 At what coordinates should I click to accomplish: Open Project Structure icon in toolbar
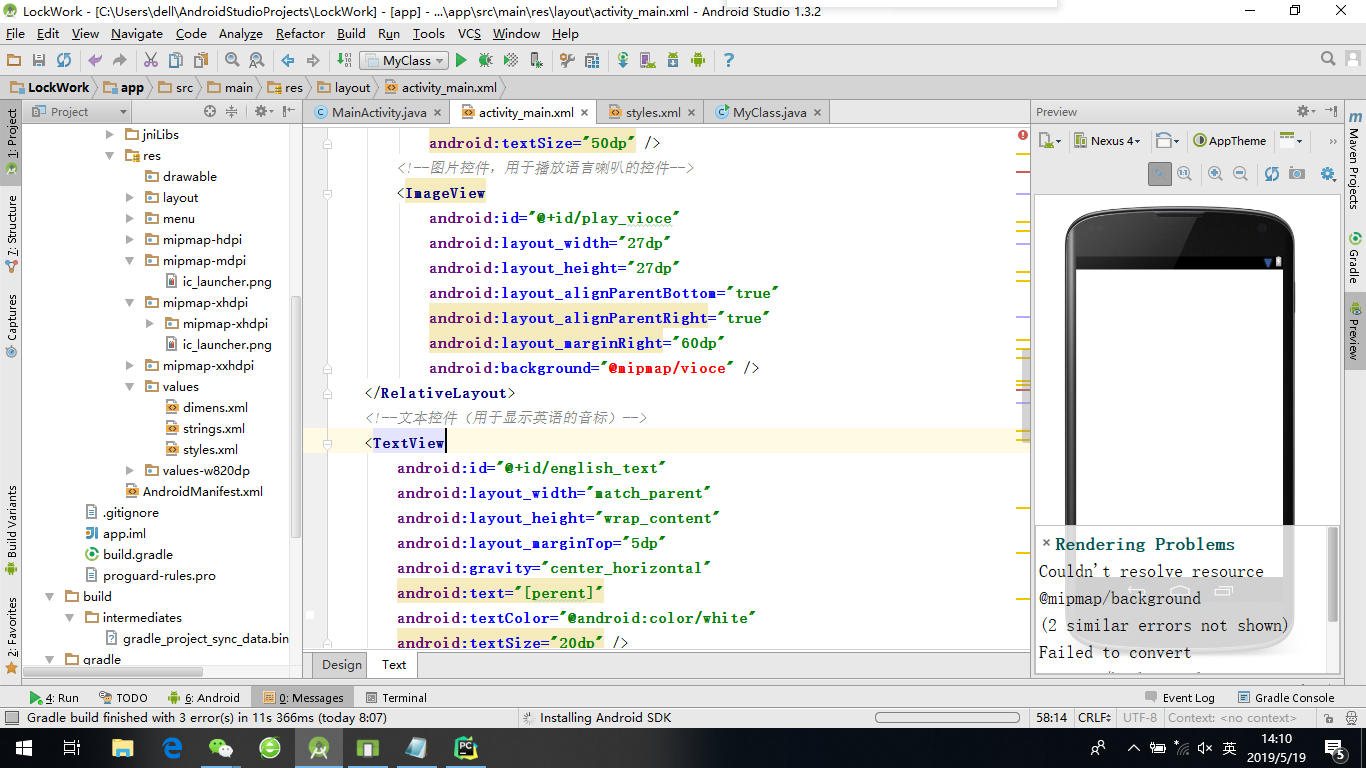coord(592,60)
